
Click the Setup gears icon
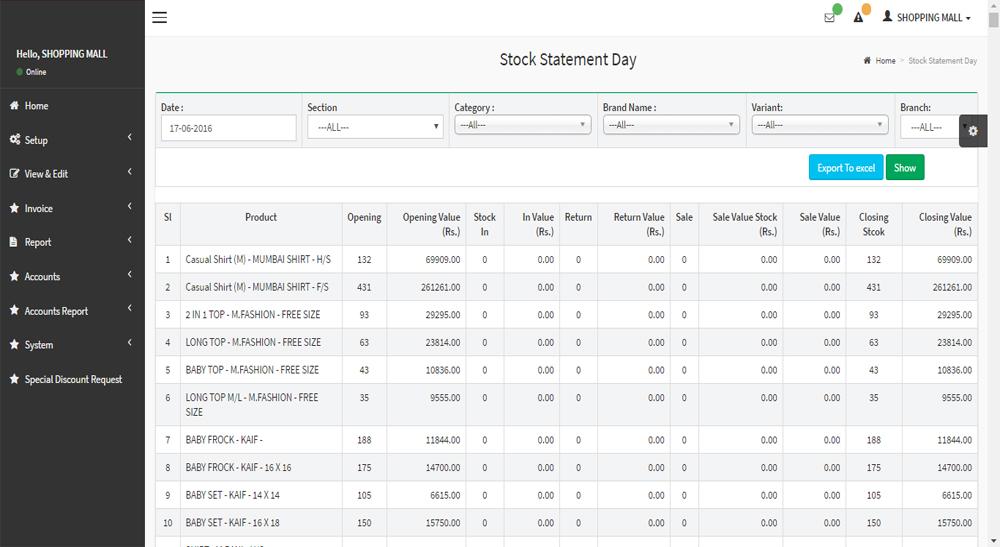[x=15, y=140]
